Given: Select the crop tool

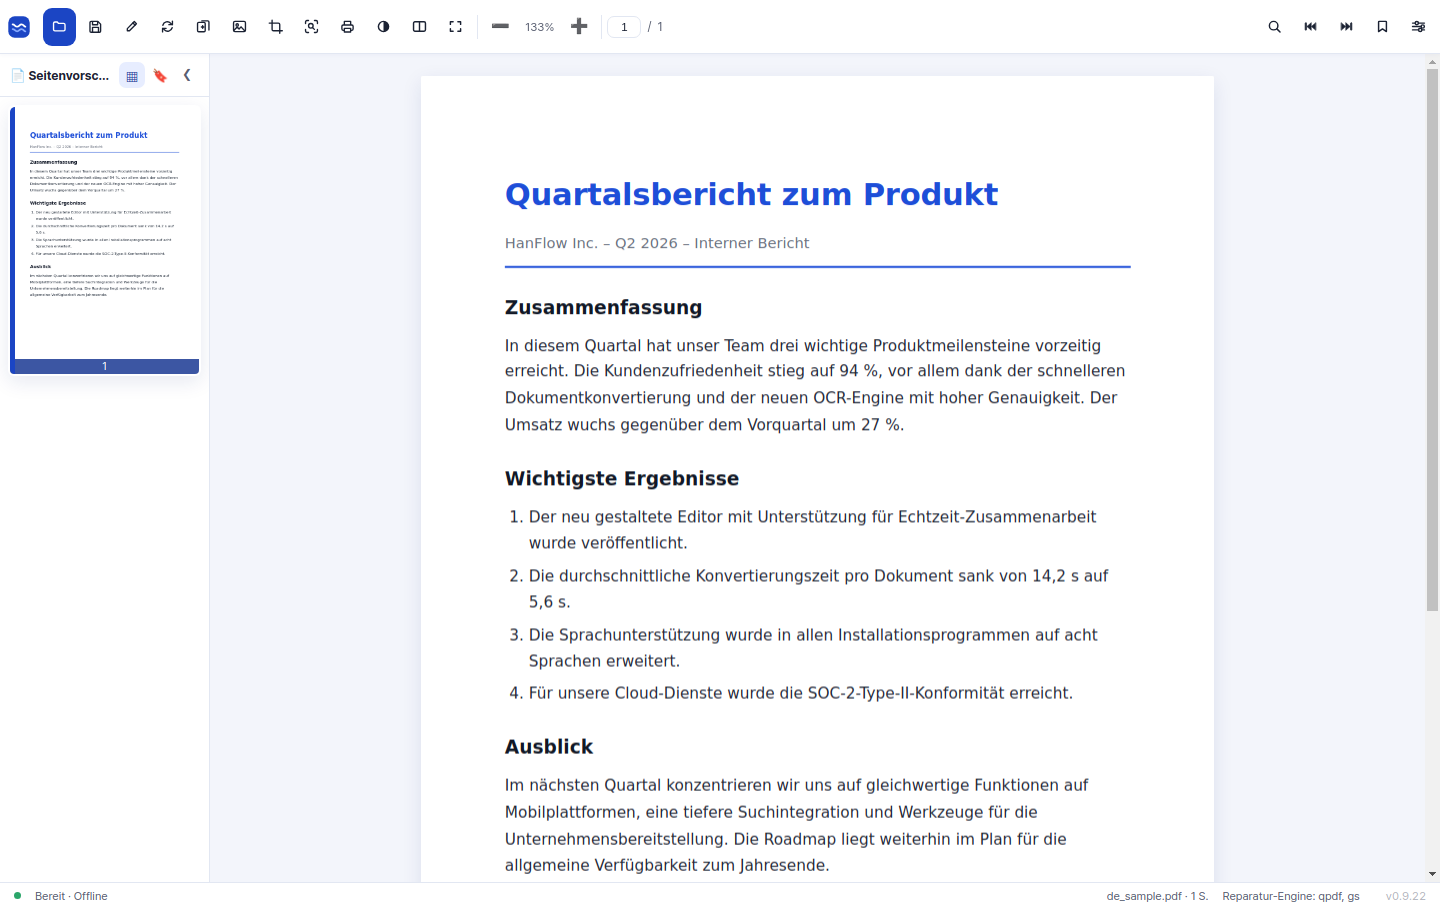Looking at the screenshot, I should tap(275, 27).
